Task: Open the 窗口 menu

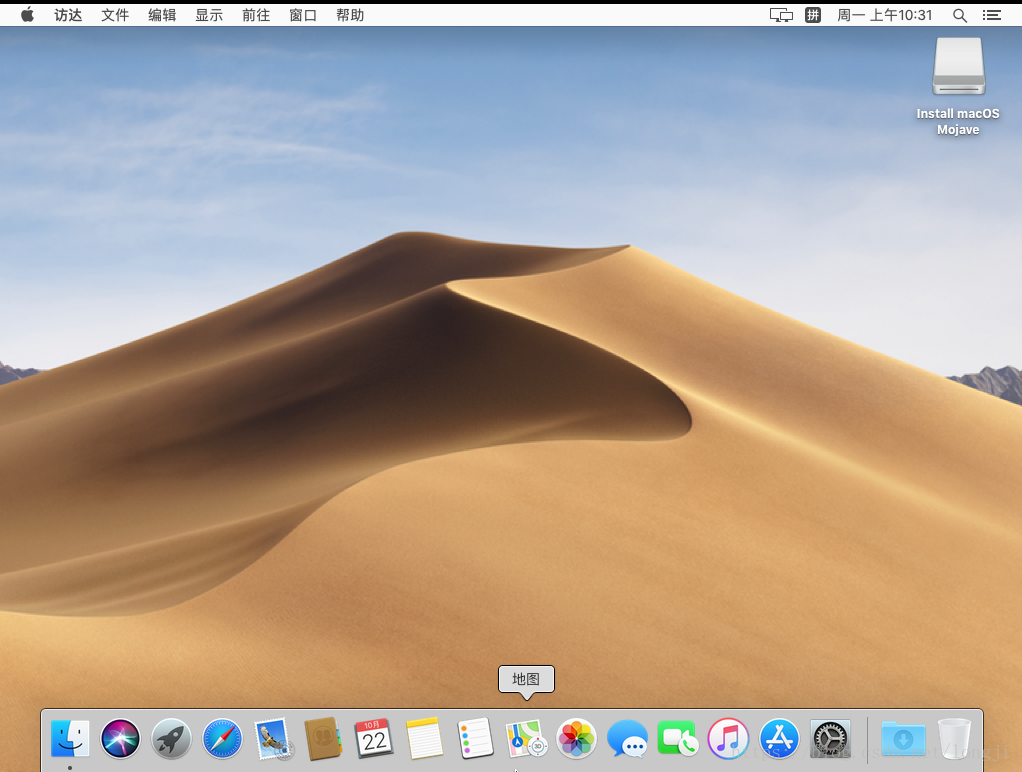Action: pyautogui.click(x=302, y=15)
